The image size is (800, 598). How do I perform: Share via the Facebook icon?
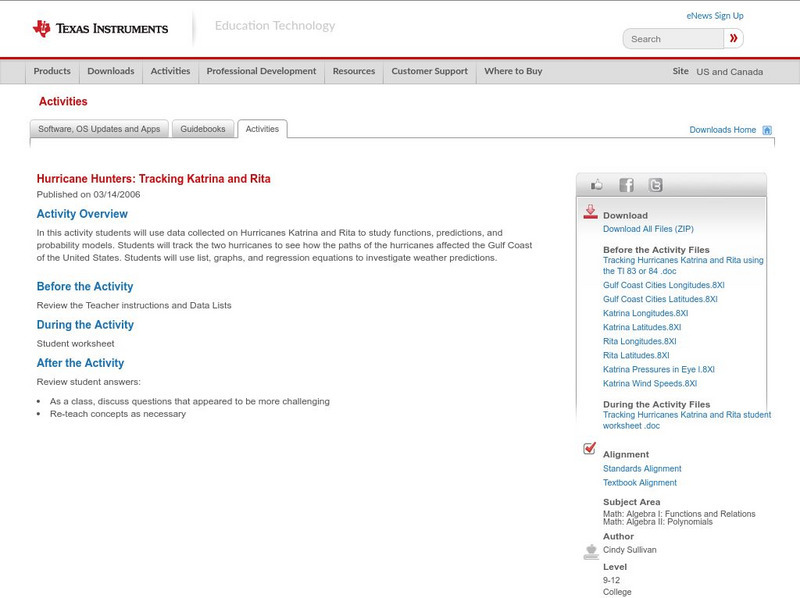[626, 185]
